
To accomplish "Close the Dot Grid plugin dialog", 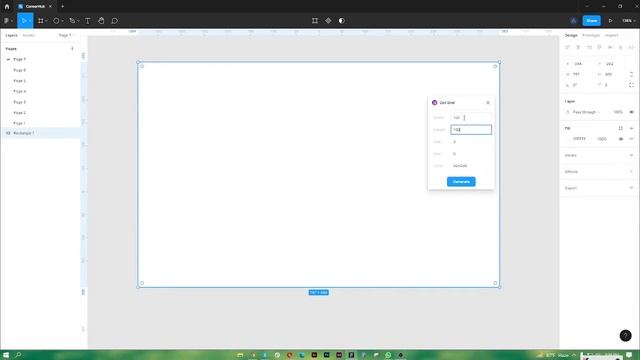I will pyautogui.click(x=488, y=102).
